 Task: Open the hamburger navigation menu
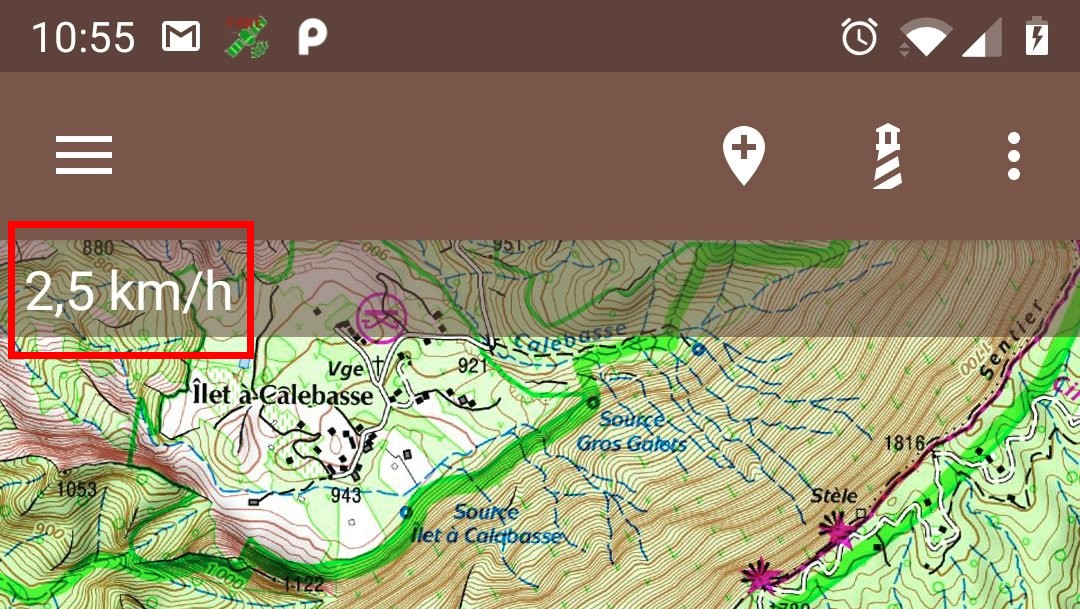tap(84, 155)
